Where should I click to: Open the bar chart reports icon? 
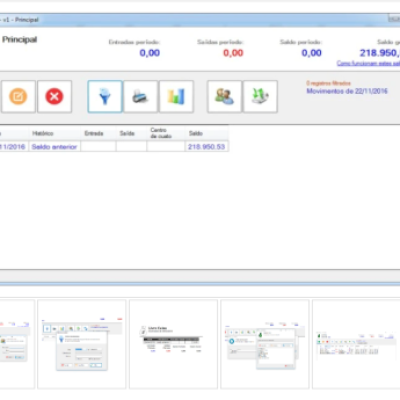(176, 97)
